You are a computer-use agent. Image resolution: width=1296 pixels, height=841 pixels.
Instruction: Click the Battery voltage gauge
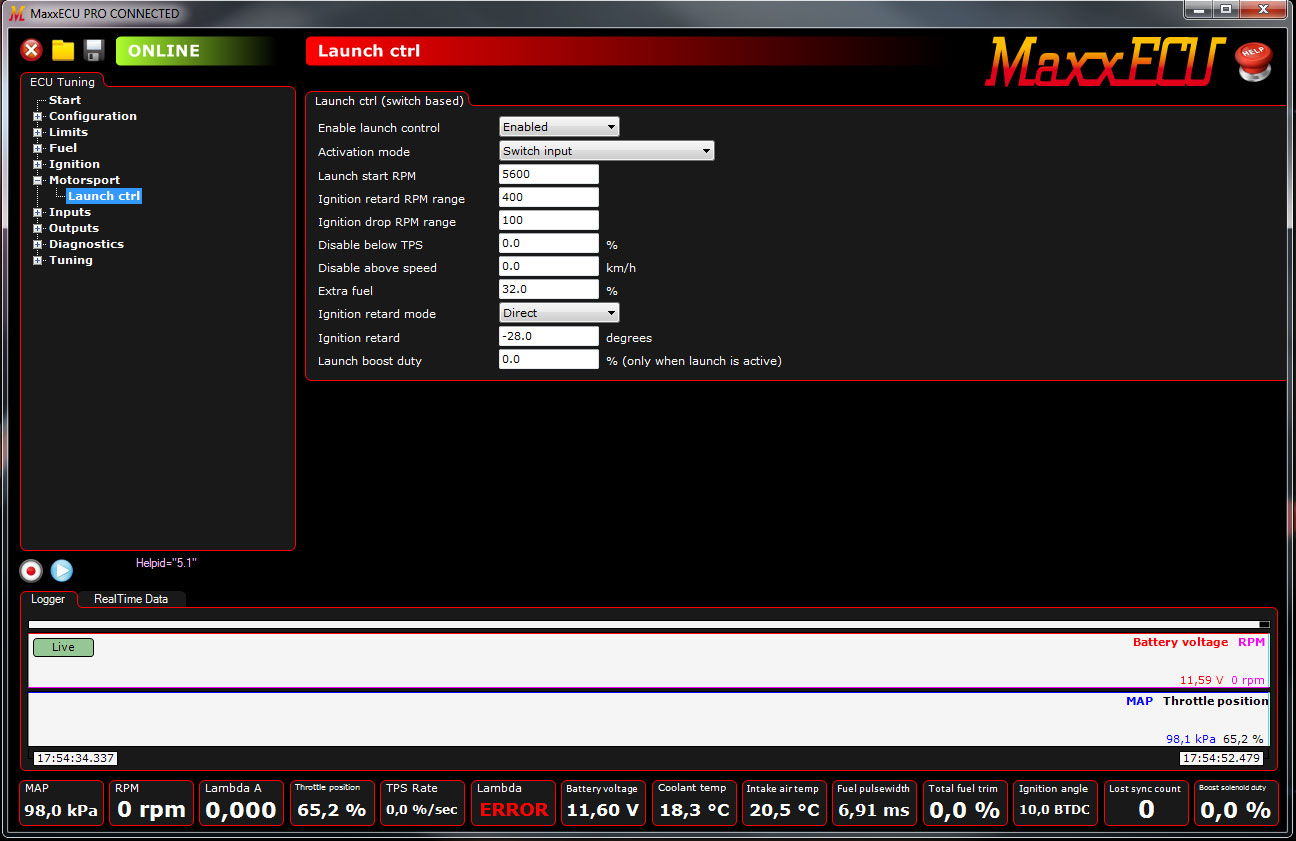click(603, 803)
